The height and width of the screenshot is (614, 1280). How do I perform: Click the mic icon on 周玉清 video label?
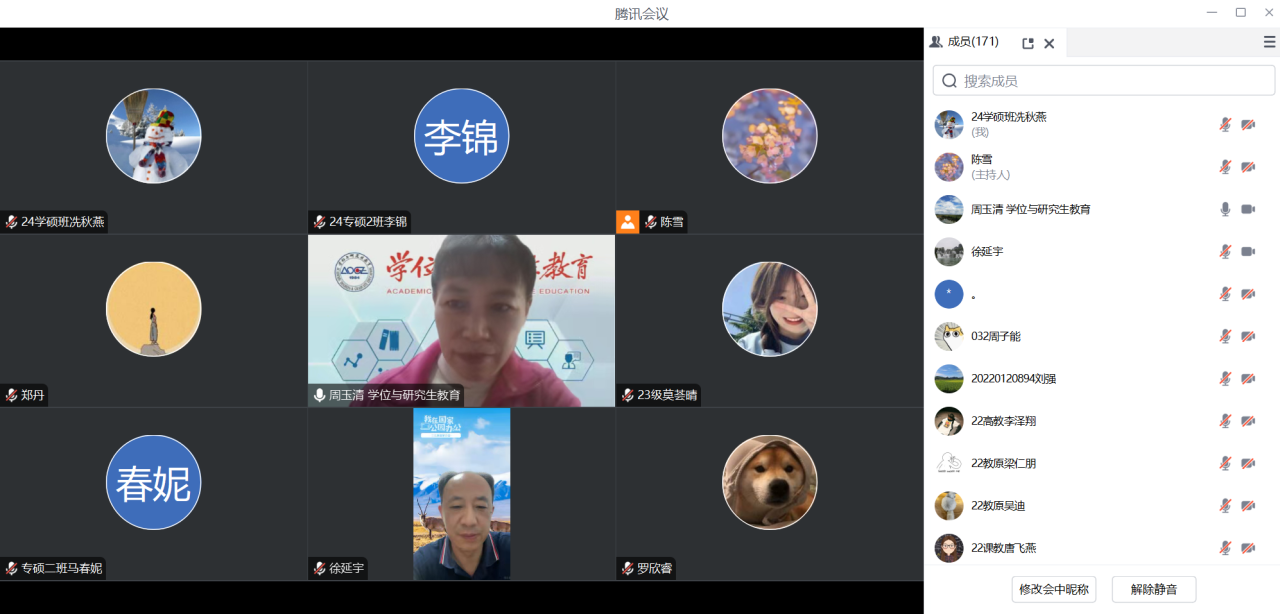click(319, 395)
